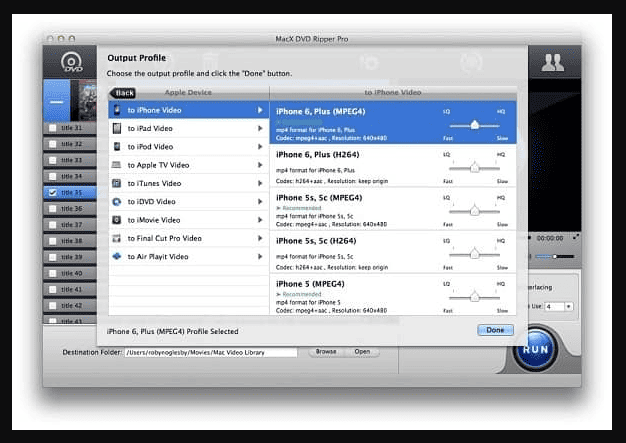Click the iPod icon beside to iPod Video
The height and width of the screenshot is (443, 626).
click(x=117, y=146)
